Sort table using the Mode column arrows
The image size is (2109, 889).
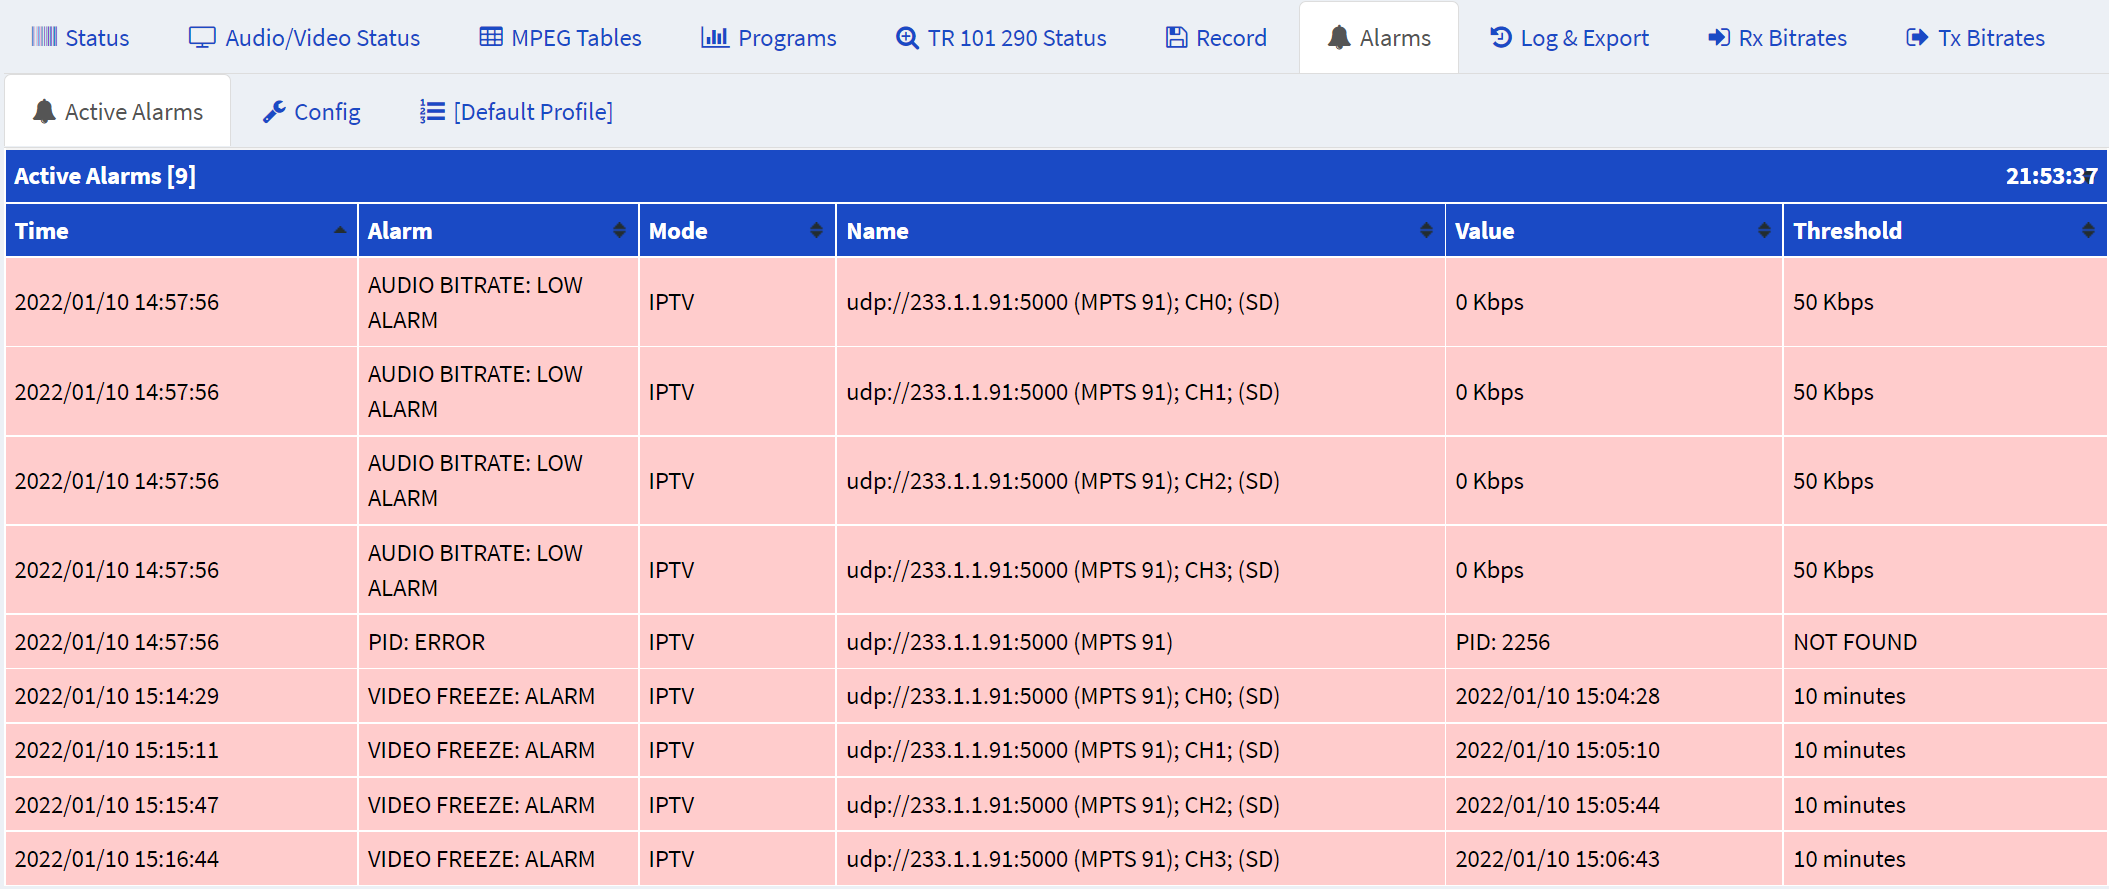point(816,230)
